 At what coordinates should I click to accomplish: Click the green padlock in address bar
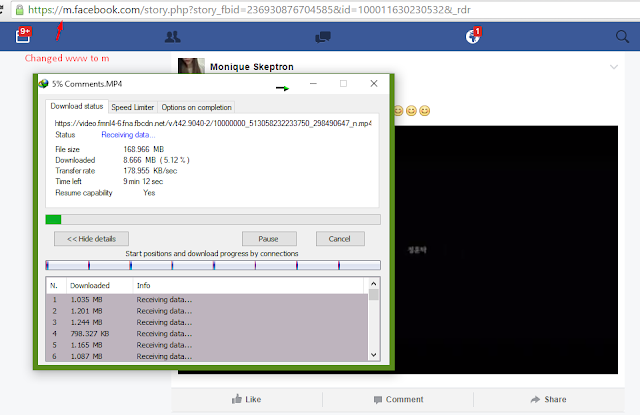click(19, 10)
